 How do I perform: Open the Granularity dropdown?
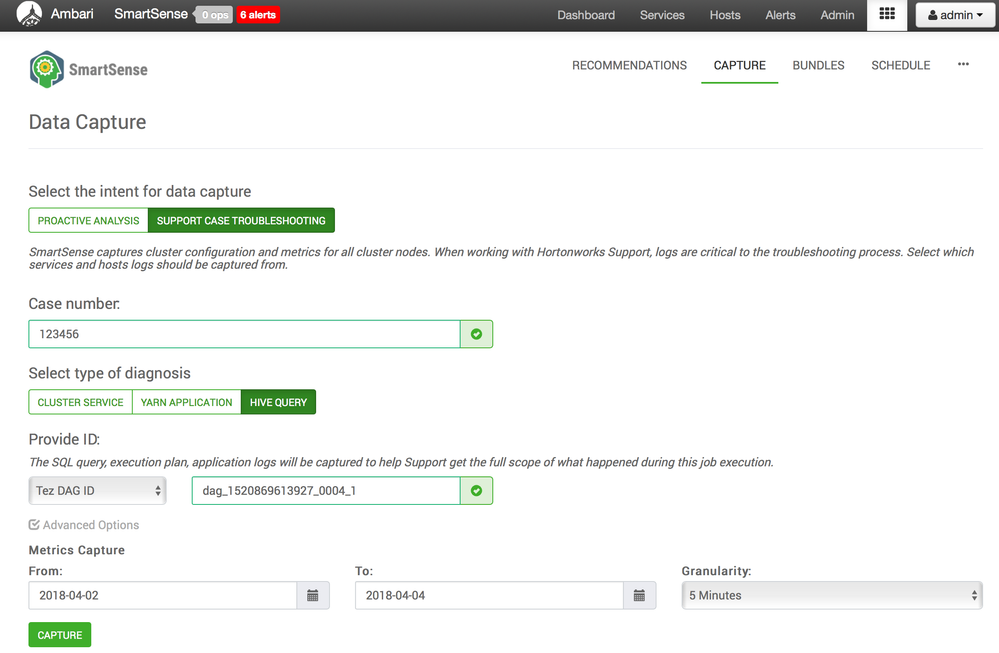click(832, 596)
